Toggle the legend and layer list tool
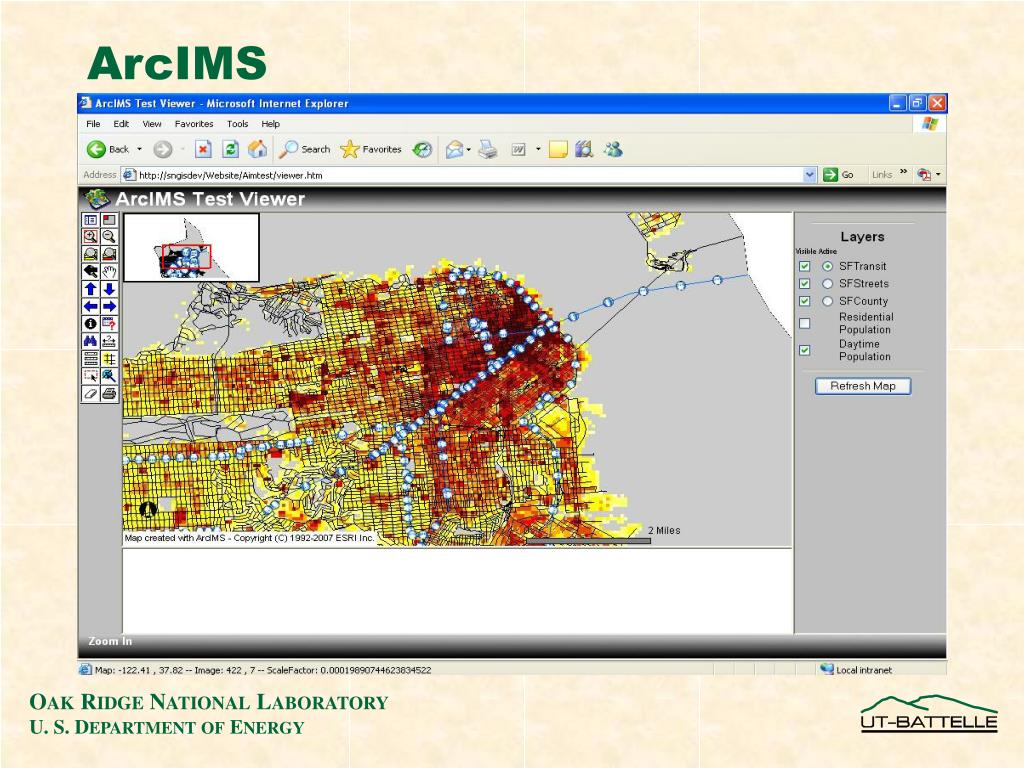This screenshot has height=768, width=1024. (91, 220)
